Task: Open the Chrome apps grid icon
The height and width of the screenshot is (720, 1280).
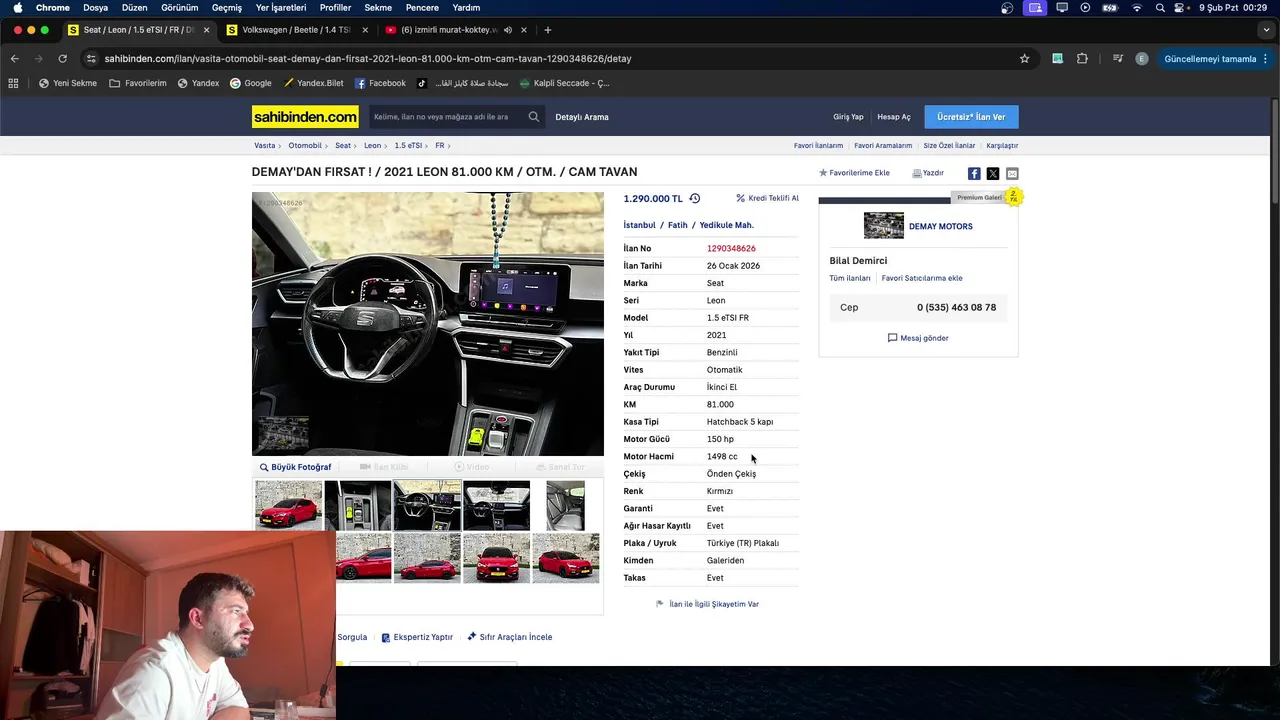Action: [13, 83]
